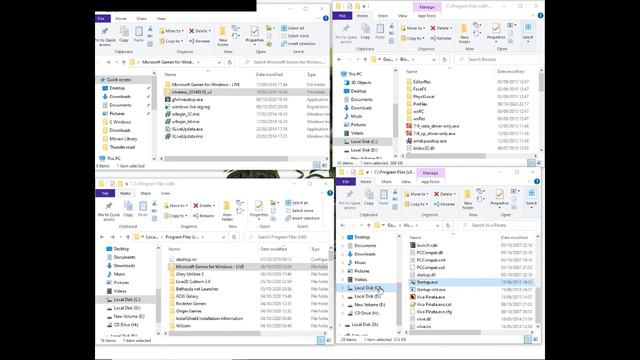Click horizontal scrollbar in Microsoft Games file list

(x=226, y=158)
